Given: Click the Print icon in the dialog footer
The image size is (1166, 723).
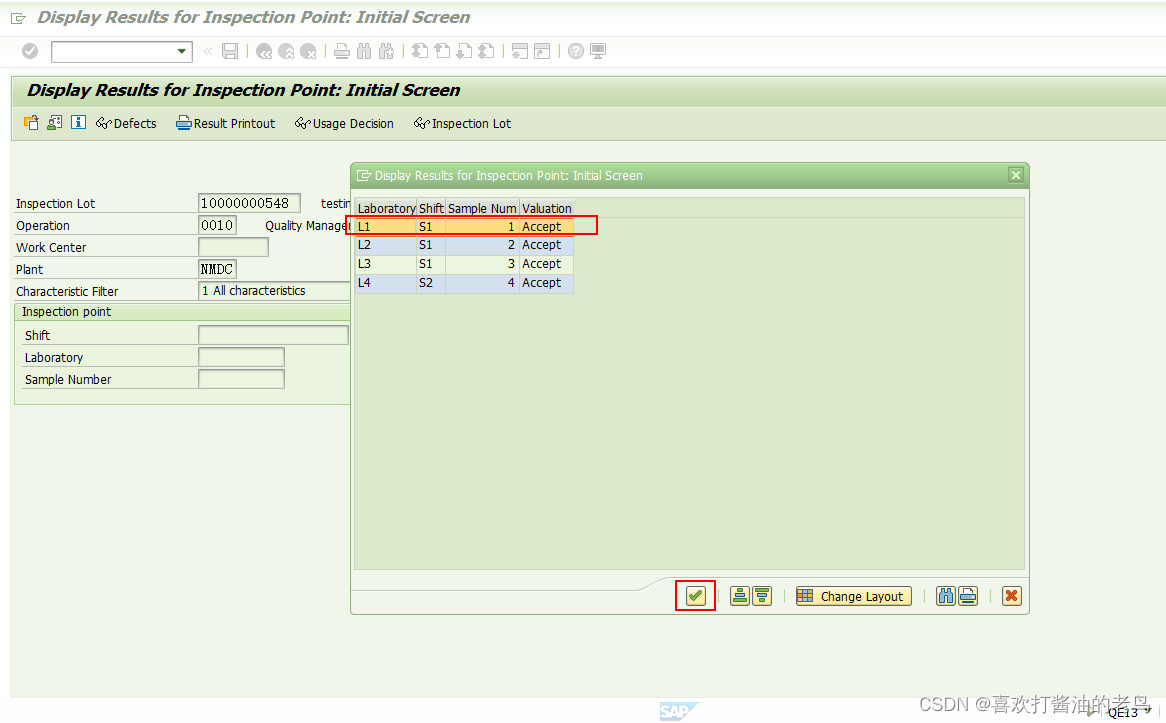Looking at the screenshot, I should [x=968, y=596].
